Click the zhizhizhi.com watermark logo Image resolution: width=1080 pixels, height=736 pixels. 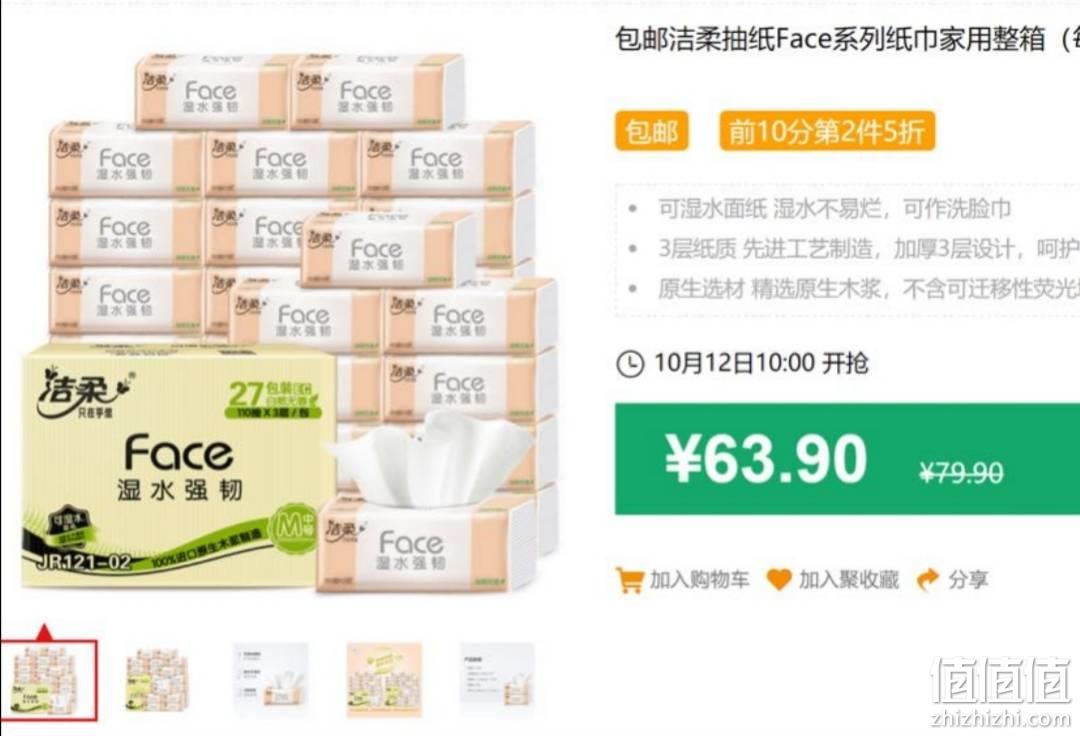click(x=1000, y=692)
